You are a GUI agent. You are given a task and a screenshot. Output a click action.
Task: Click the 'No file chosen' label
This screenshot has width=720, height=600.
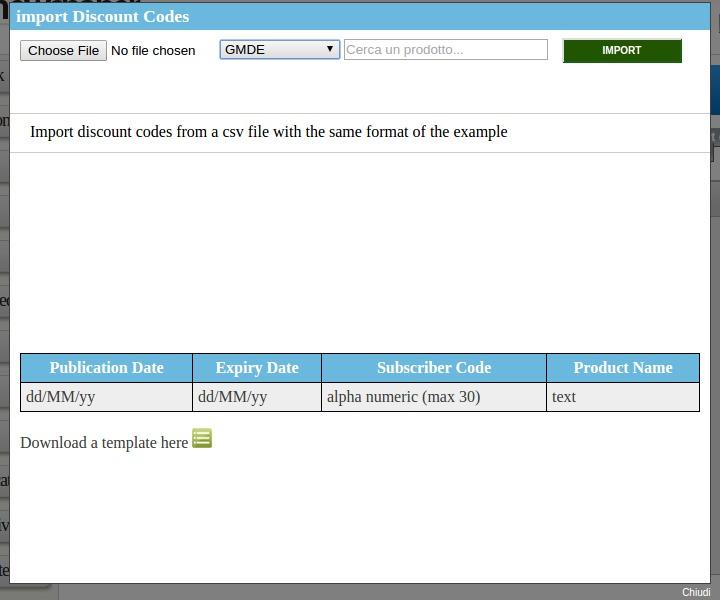(153, 50)
